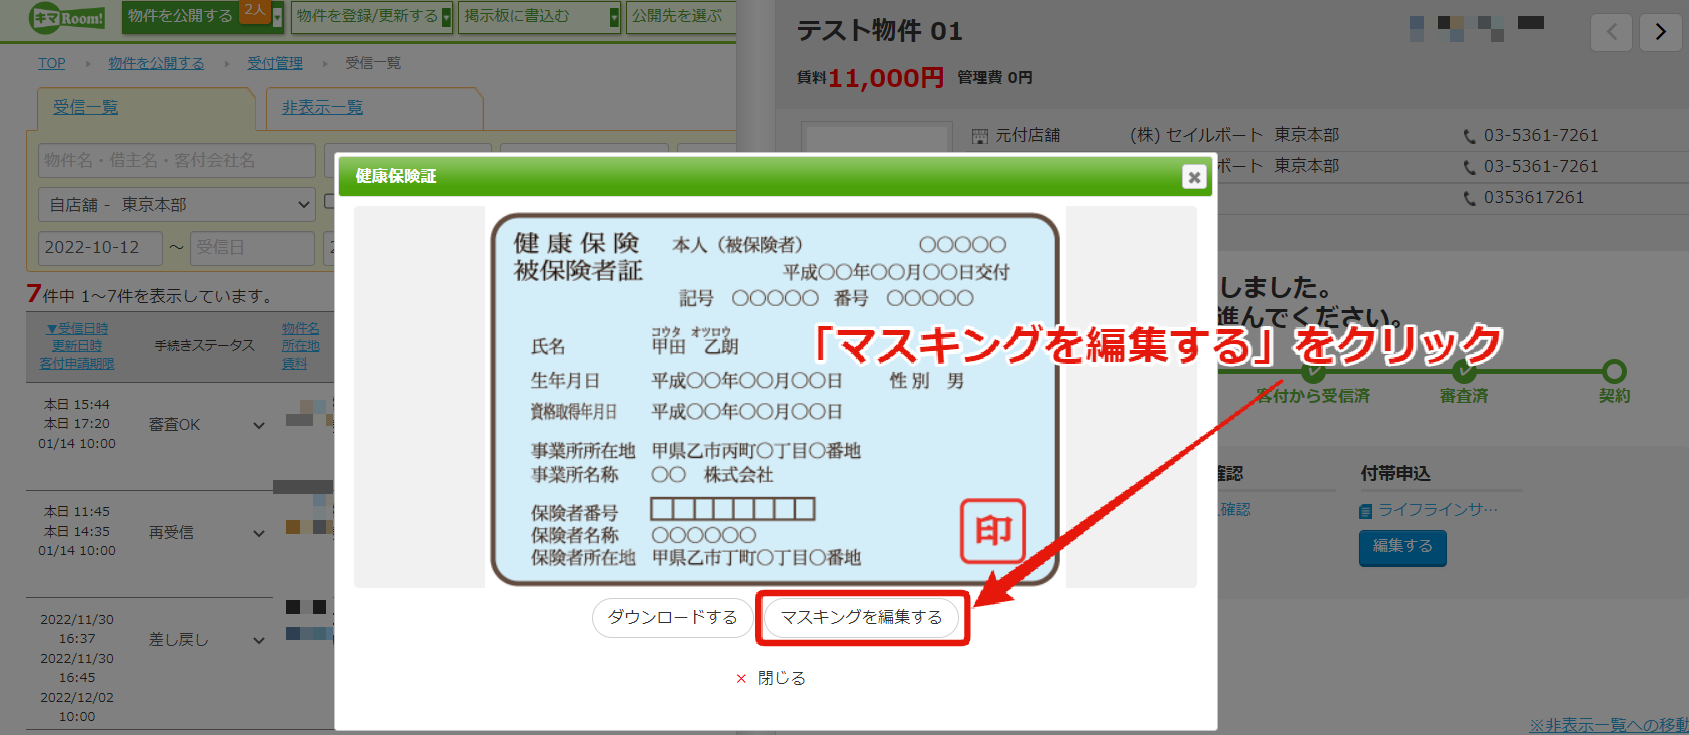Screen dimensions: 1689x735
Task: Click the 元付店舗 building icon
Action: 979,136
